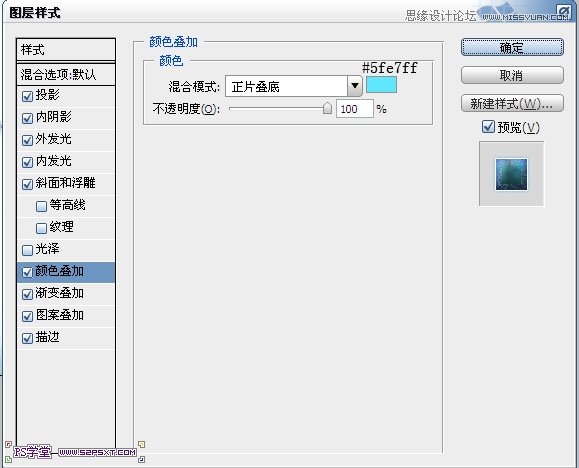Viewport: 579px width, 468px height.
Task: Uncheck the 描边 checkbox
Action: (27, 338)
